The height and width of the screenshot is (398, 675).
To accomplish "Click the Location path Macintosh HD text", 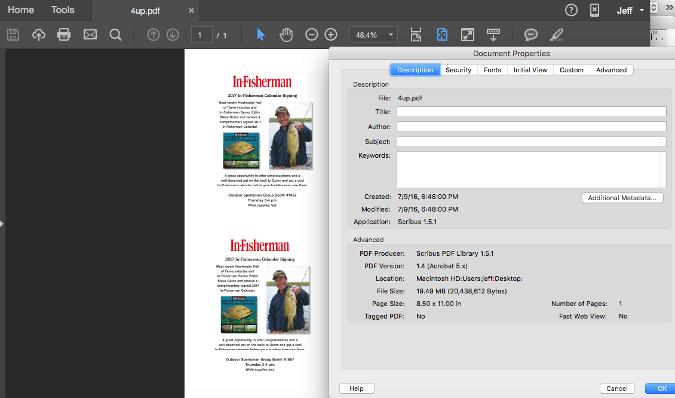I will coord(469,279).
